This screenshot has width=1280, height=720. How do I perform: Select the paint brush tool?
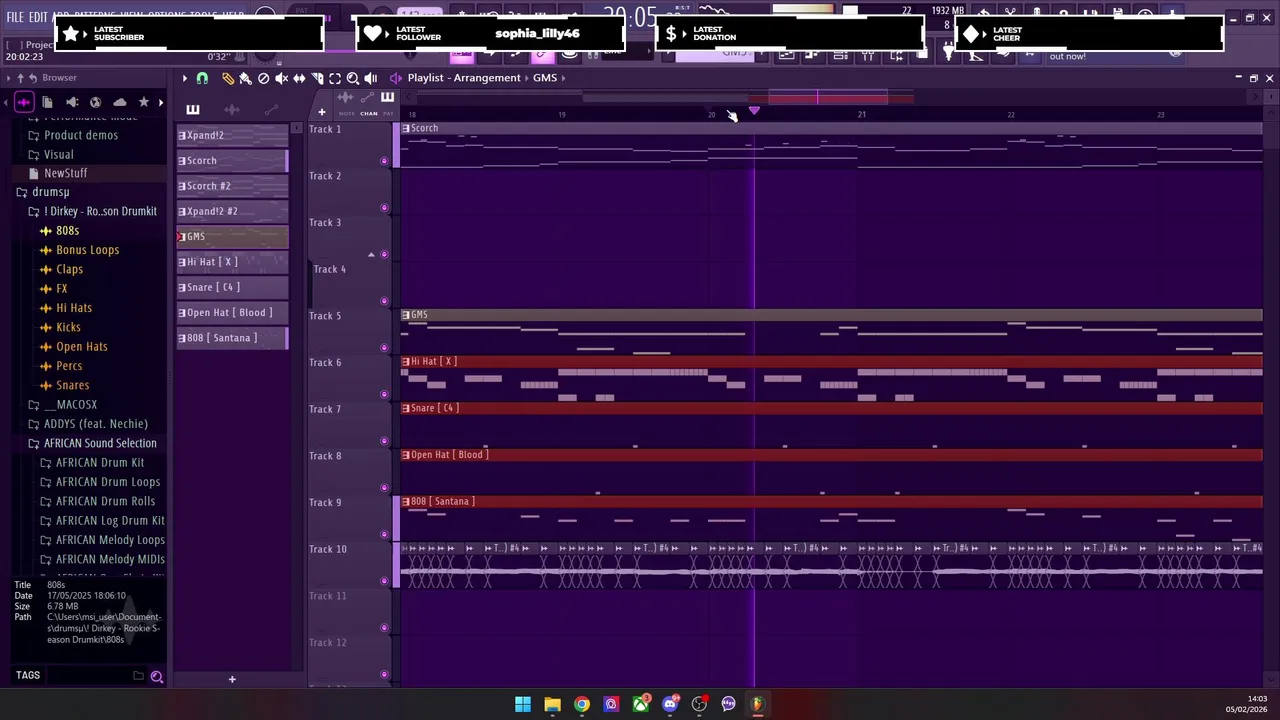245,78
